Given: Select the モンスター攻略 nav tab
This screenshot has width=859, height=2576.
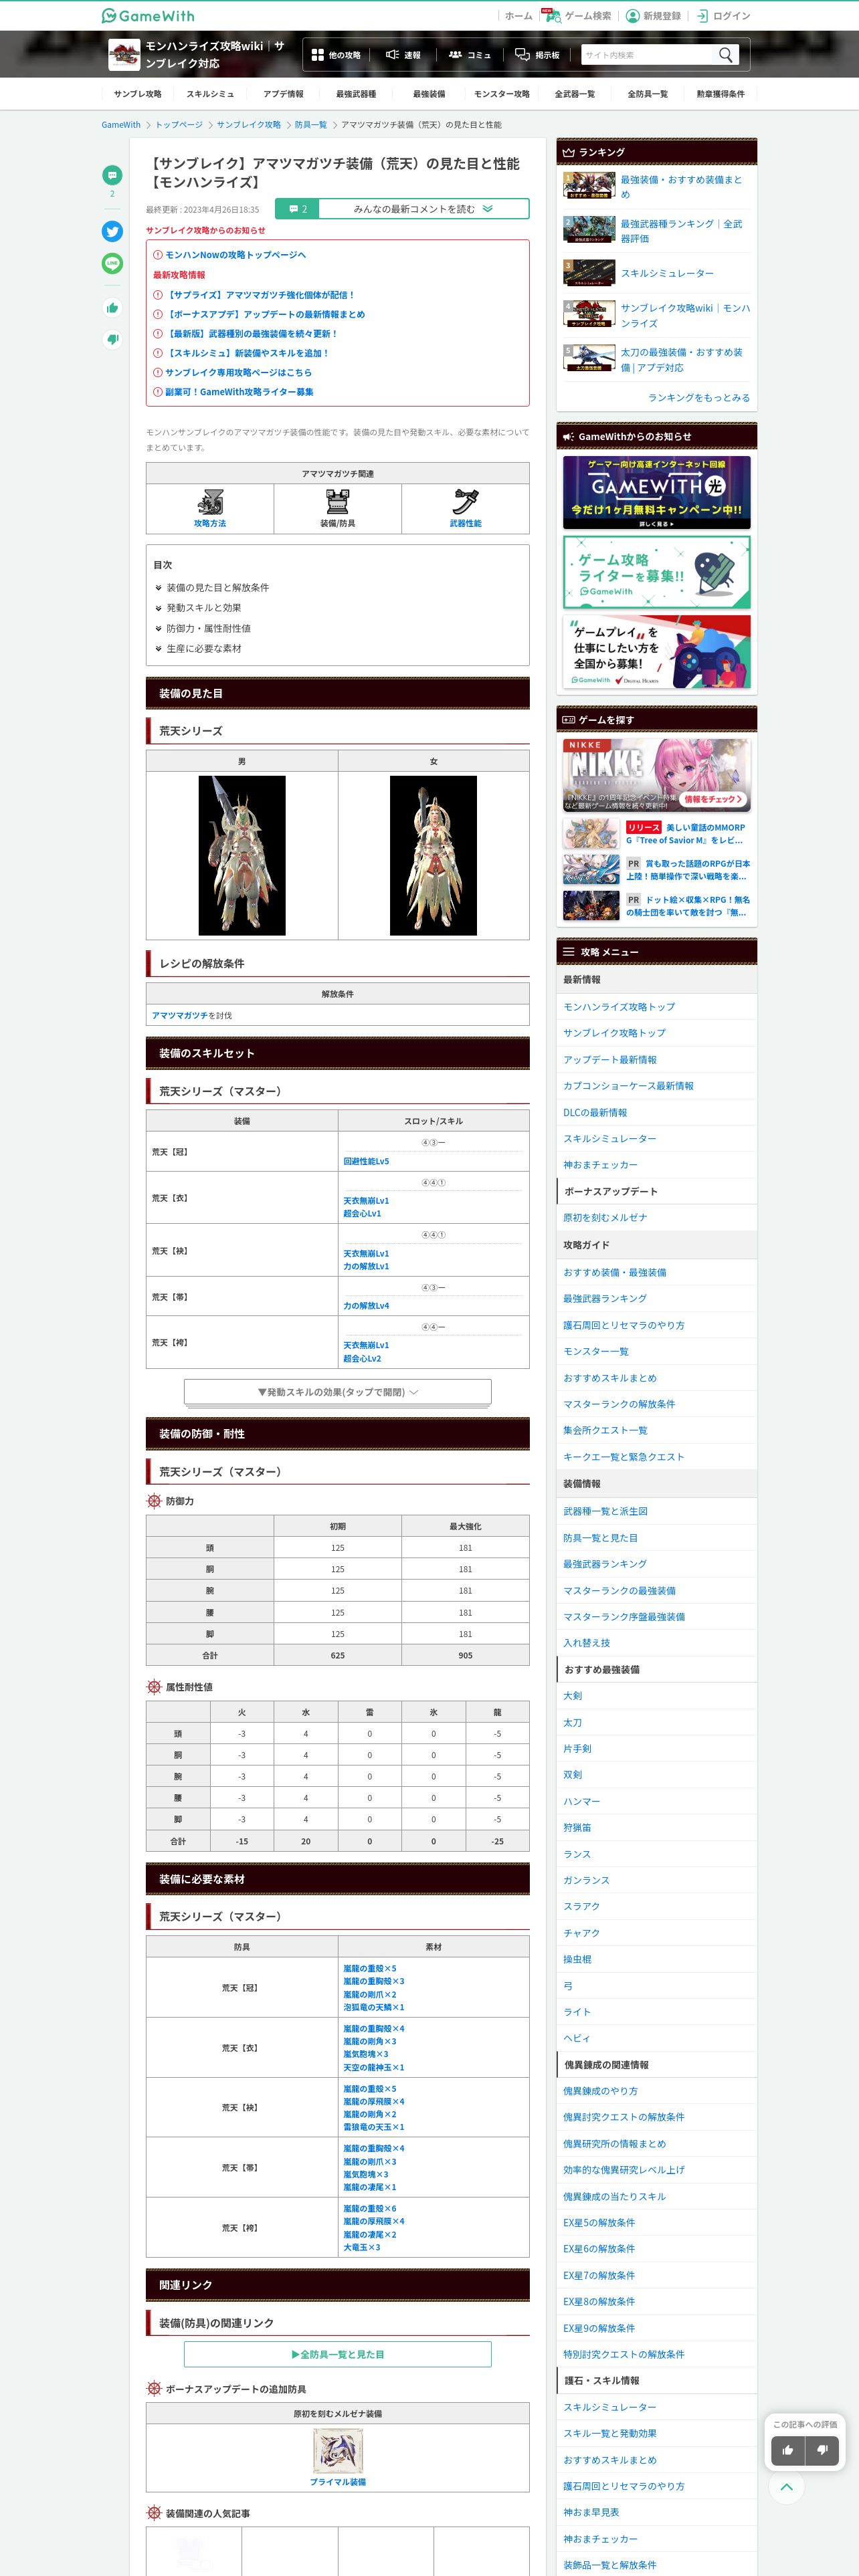Looking at the screenshot, I should click(502, 94).
